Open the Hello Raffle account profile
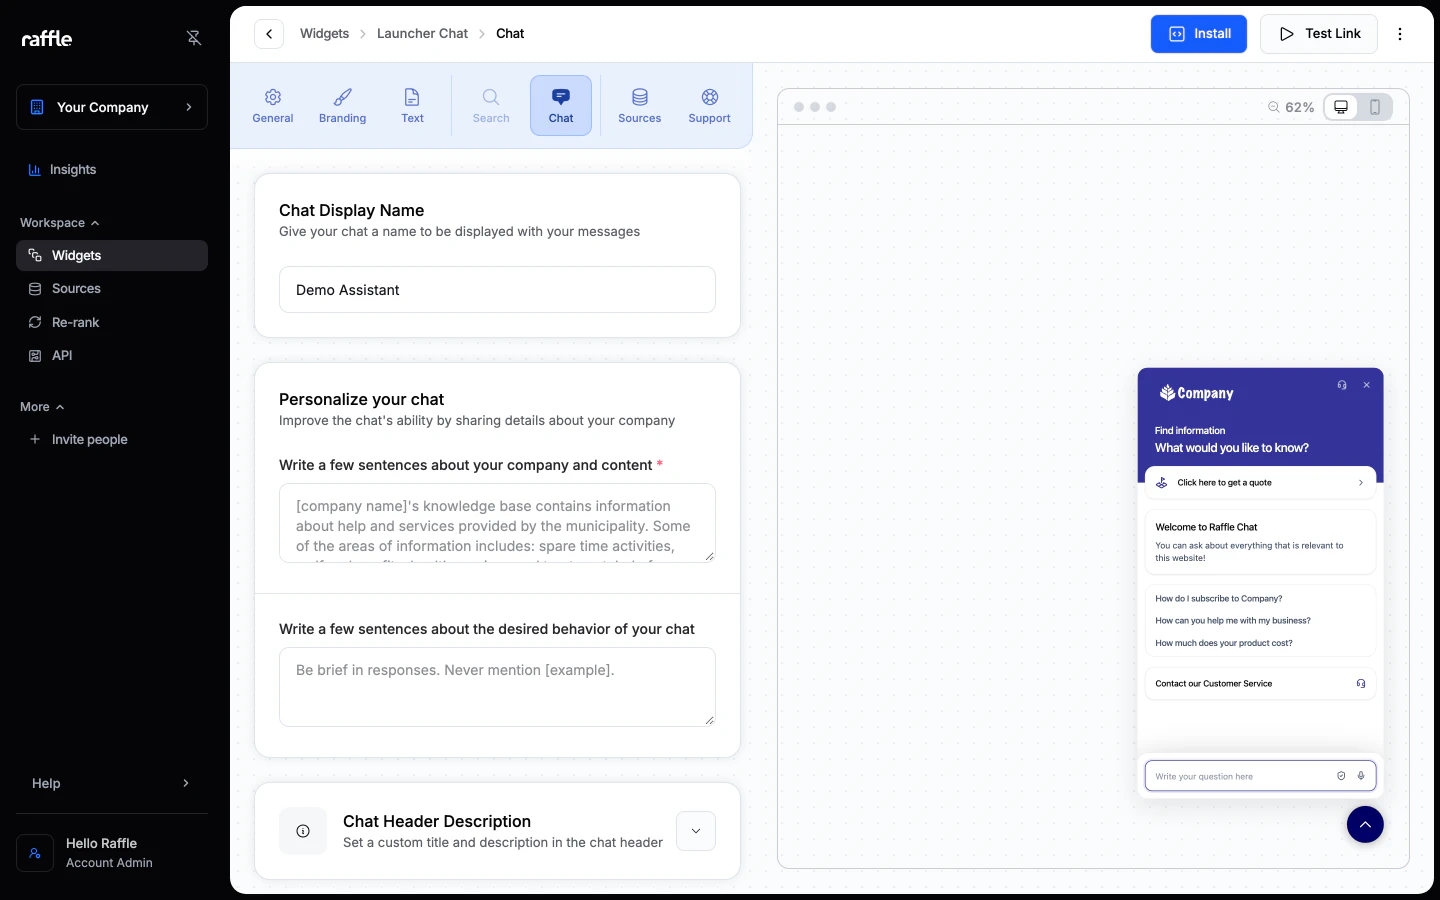Image resolution: width=1440 pixels, height=900 pixels. 112,853
